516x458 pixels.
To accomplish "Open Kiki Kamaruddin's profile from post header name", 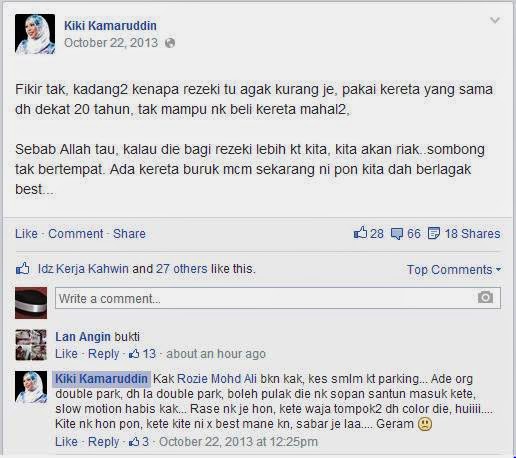I will pyautogui.click(x=110, y=26).
